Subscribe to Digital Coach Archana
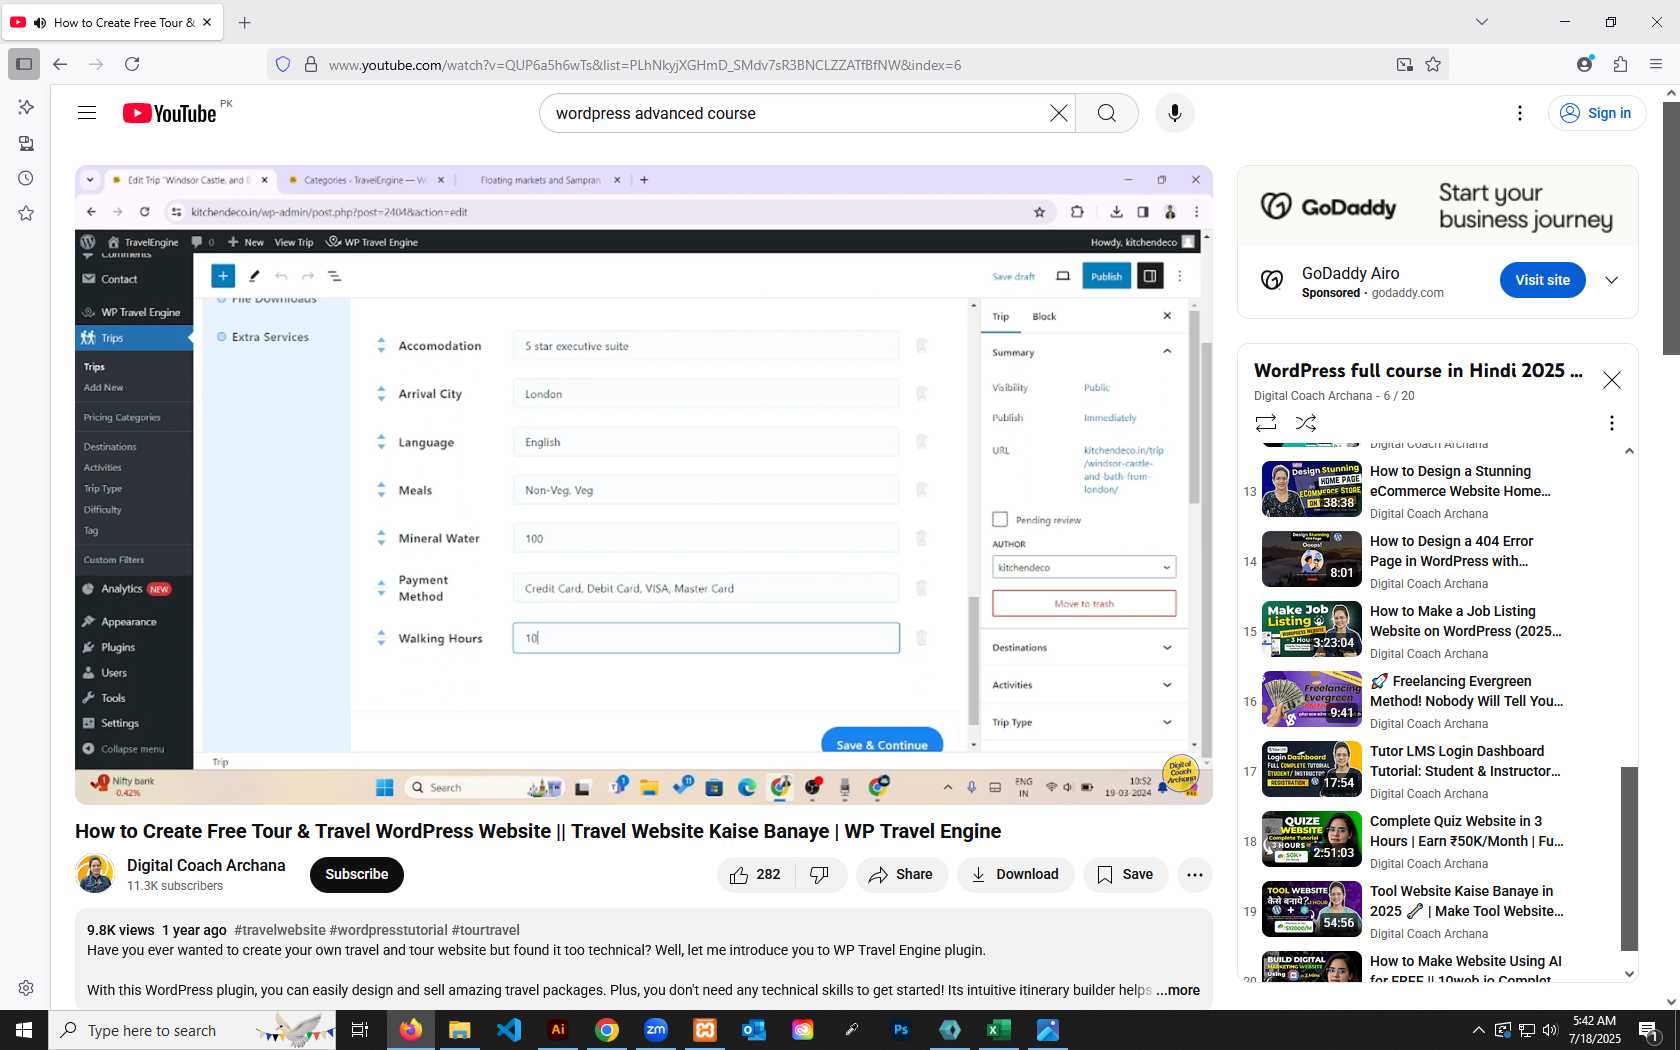This screenshot has height=1050, width=1680. (356, 875)
